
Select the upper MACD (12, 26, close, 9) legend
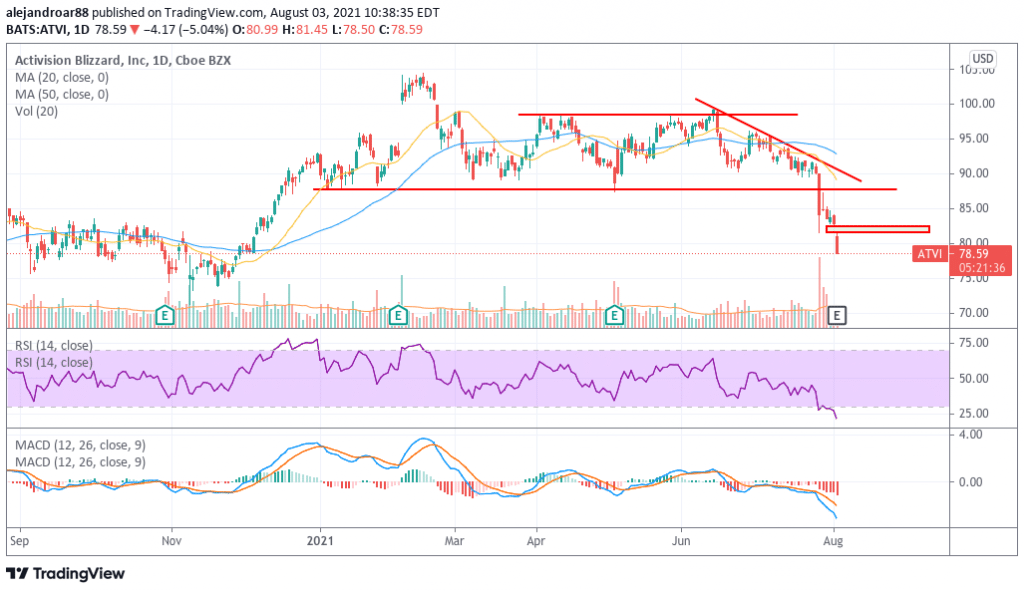coord(80,445)
